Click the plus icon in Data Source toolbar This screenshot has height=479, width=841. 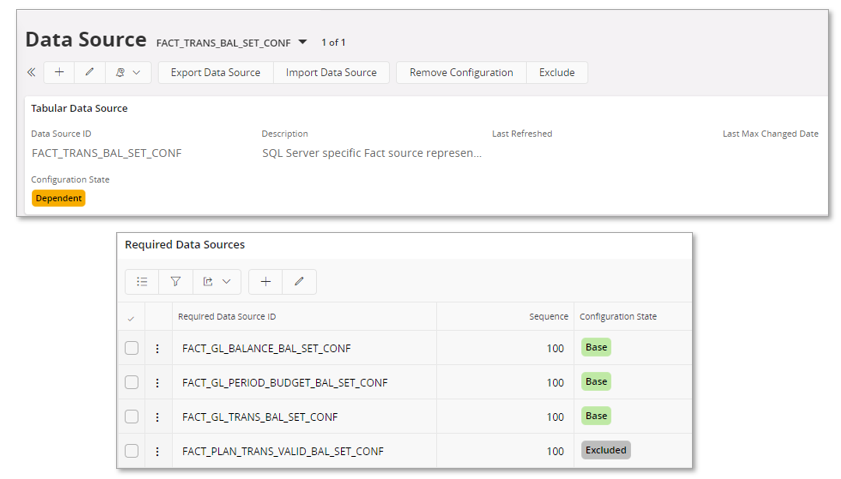pos(59,72)
